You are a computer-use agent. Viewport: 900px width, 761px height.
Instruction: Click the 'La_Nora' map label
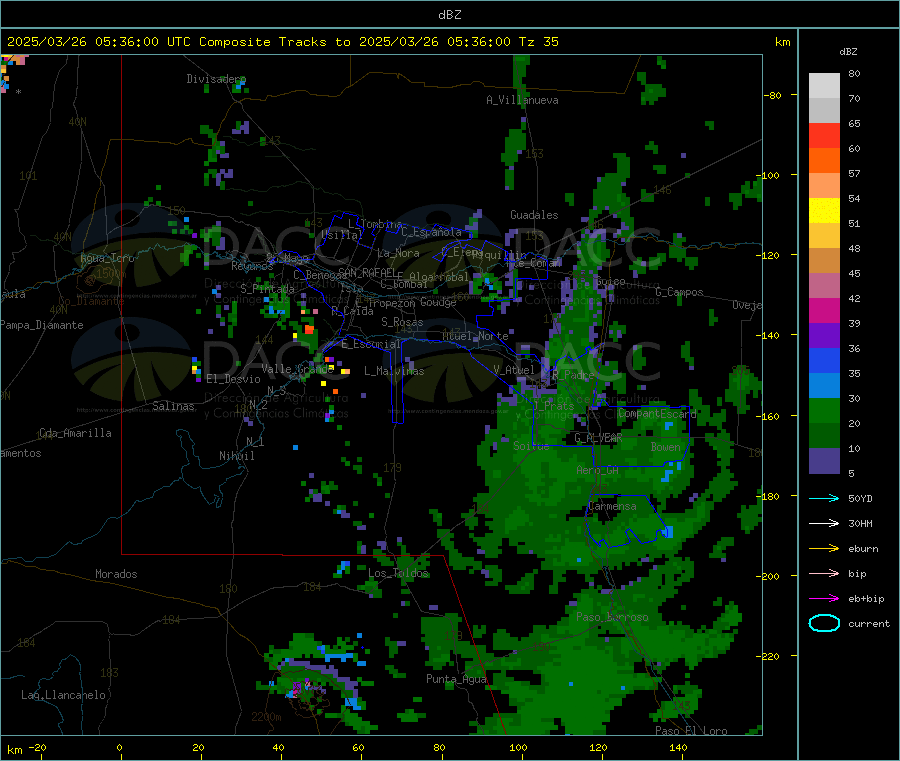click(398, 253)
